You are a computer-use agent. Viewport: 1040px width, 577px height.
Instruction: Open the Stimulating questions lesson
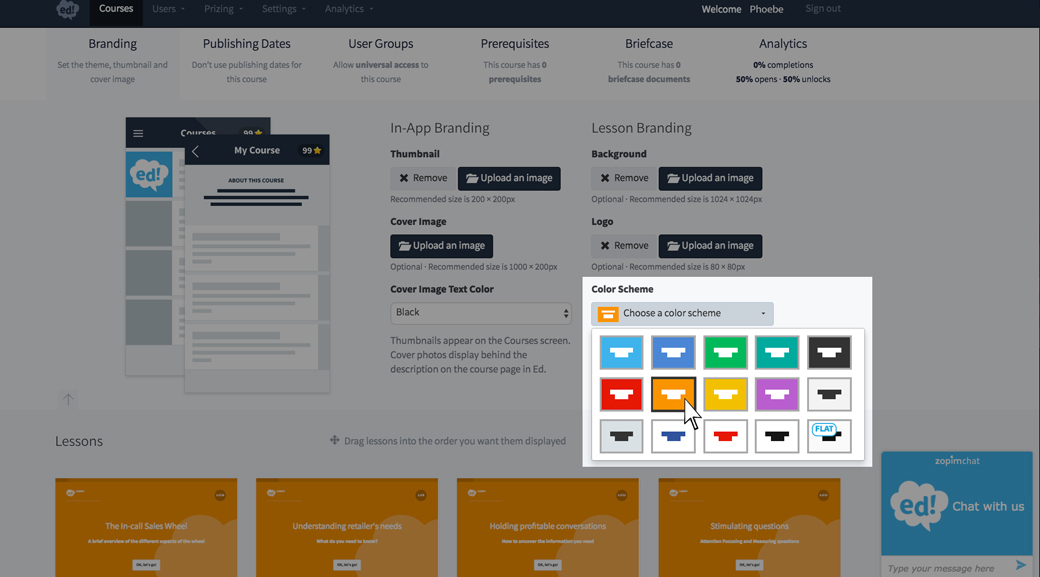(x=749, y=527)
